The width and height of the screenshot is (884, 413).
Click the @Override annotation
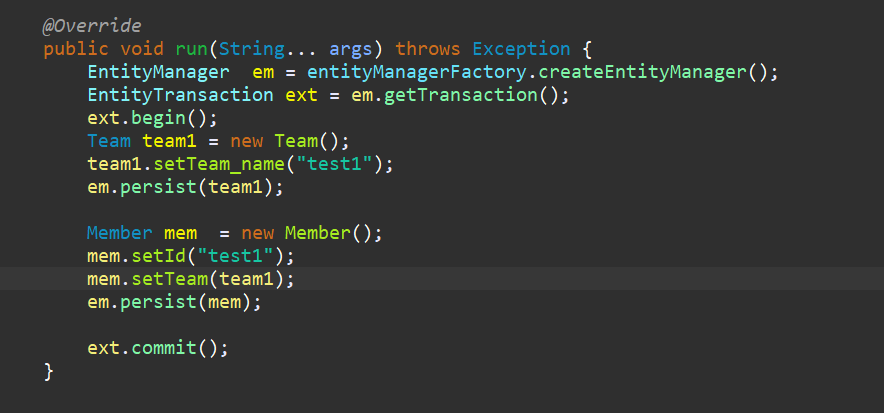click(x=92, y=26)
